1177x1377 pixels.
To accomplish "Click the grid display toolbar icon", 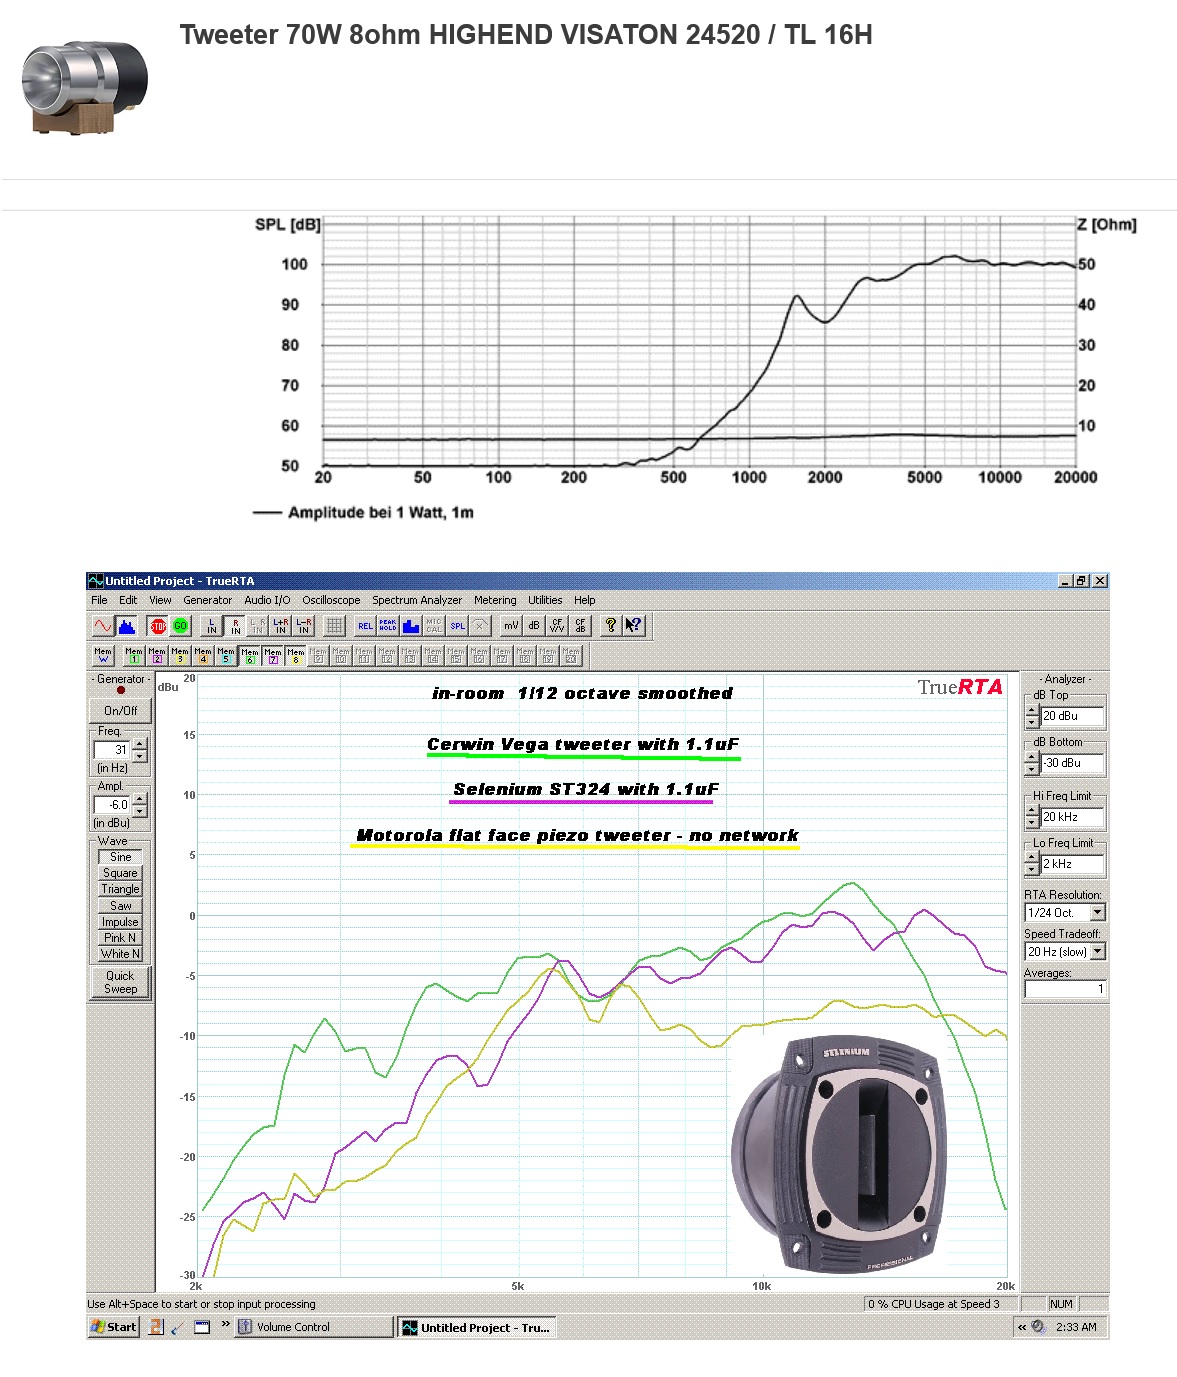I will (334, 626).
